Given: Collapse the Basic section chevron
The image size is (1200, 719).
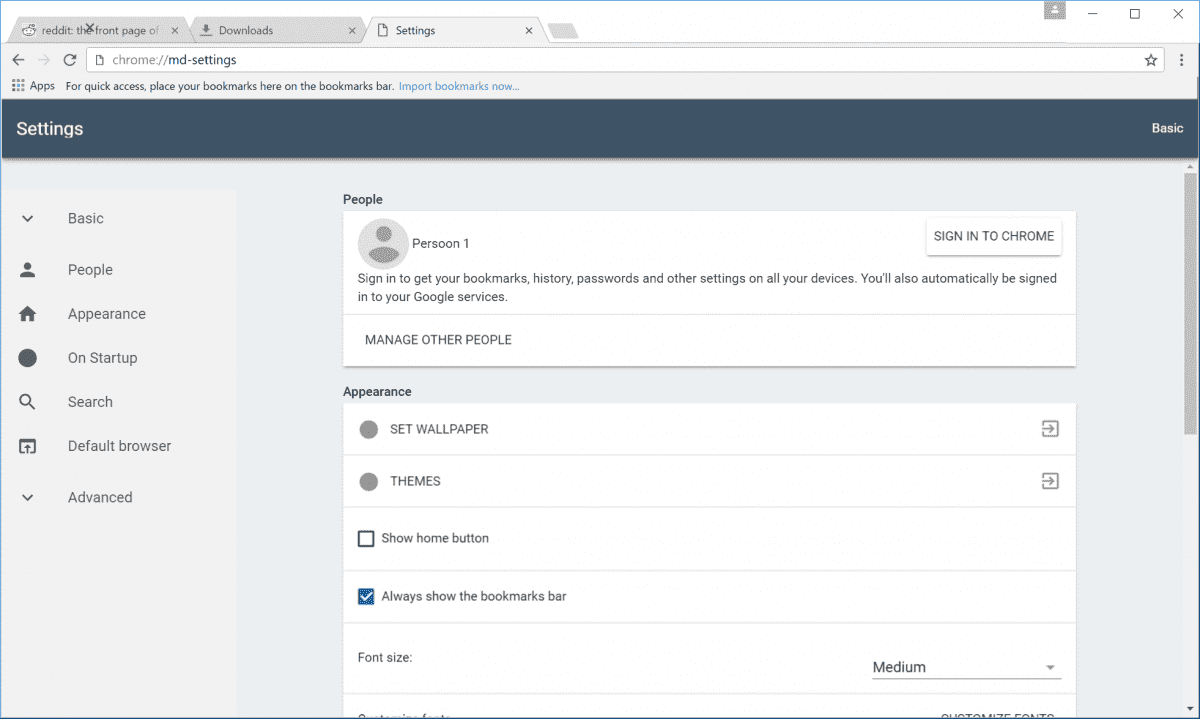Looking at the screenshot, I should [28, 218].
